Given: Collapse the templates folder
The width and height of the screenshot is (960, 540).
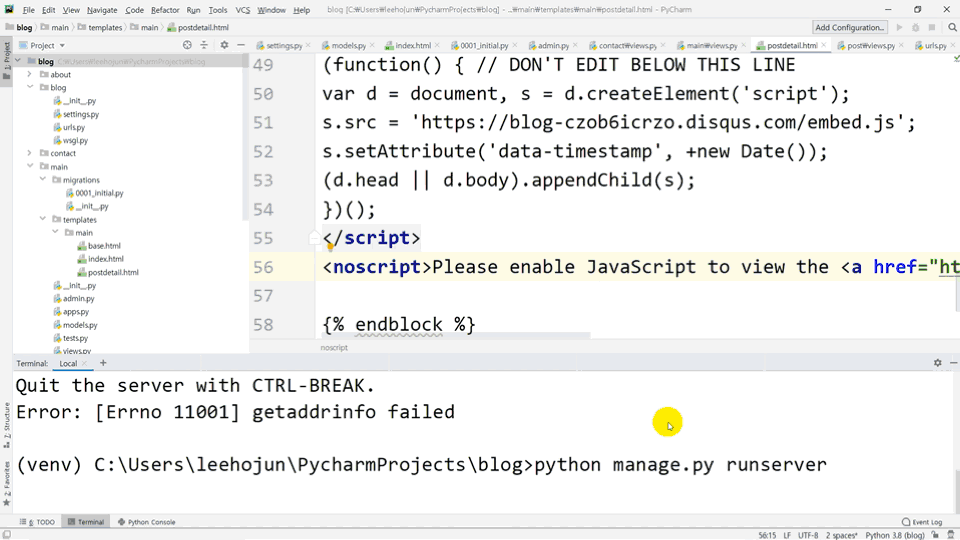Looking at the screenshot, I should coord(42,220).
